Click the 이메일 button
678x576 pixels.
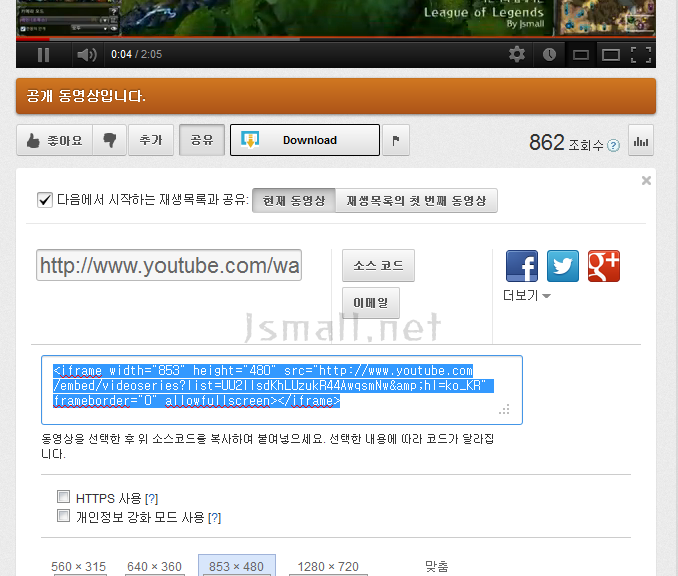371,303
